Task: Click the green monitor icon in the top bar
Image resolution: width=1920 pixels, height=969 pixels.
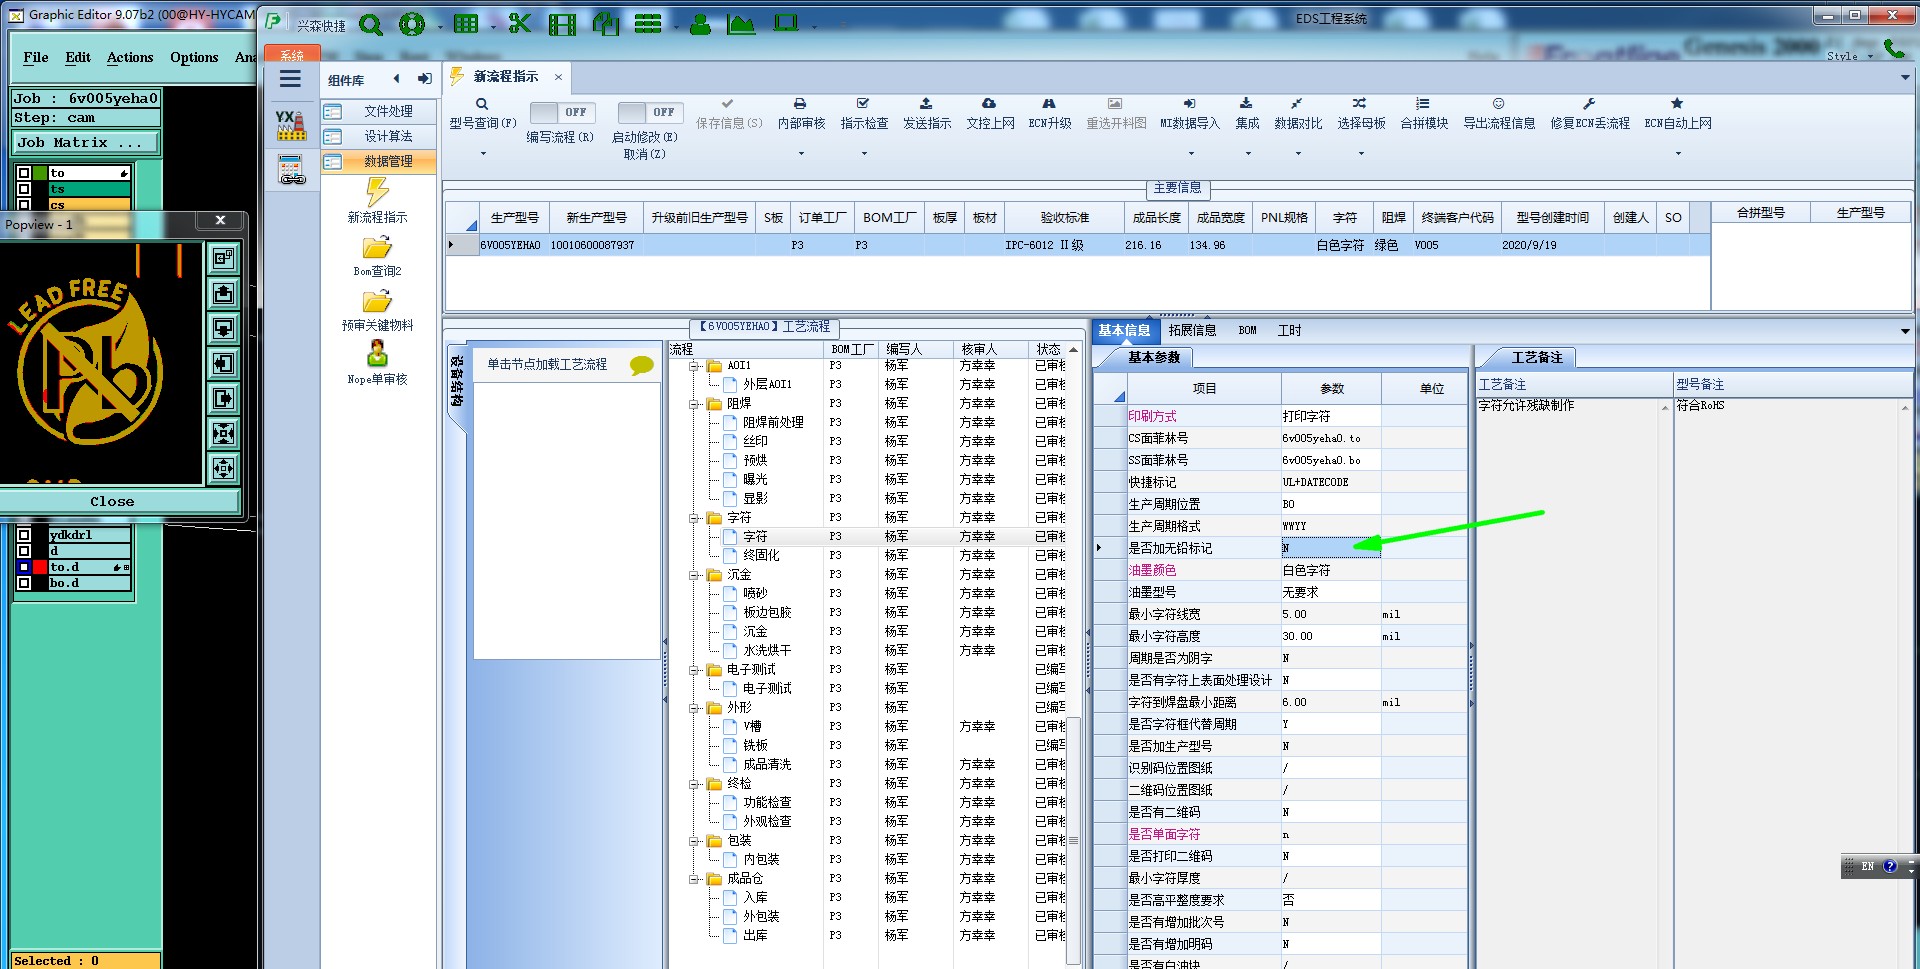Action: pos(787,23)
